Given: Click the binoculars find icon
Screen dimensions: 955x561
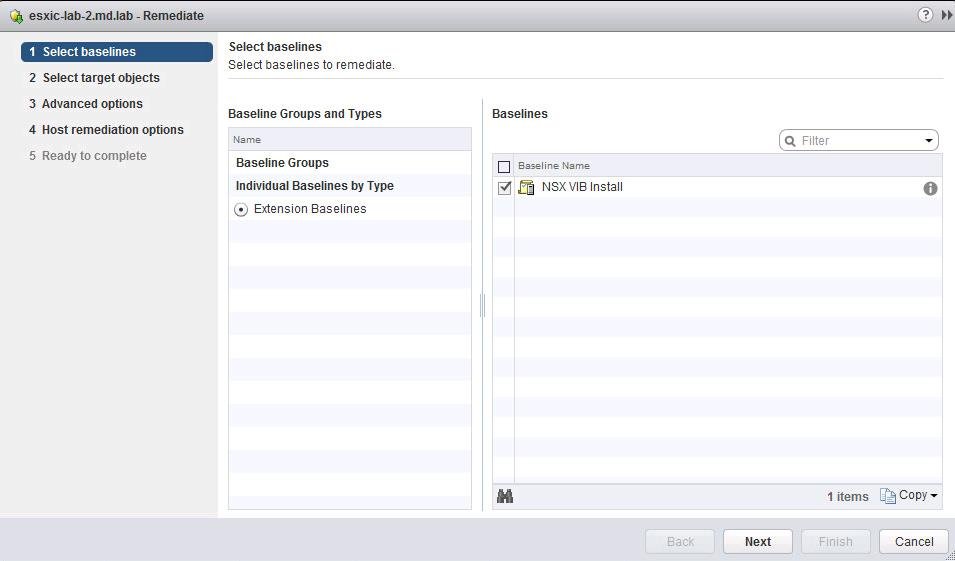Looking at the screenshot, I should click(505, 496).
